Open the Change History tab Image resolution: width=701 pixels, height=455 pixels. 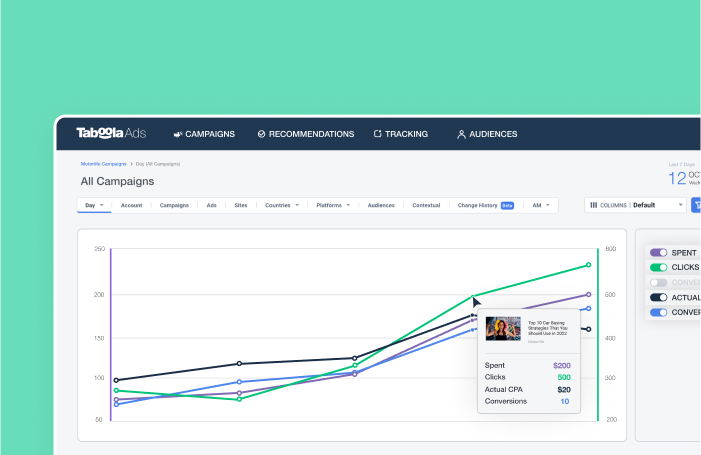pos(477,205)
